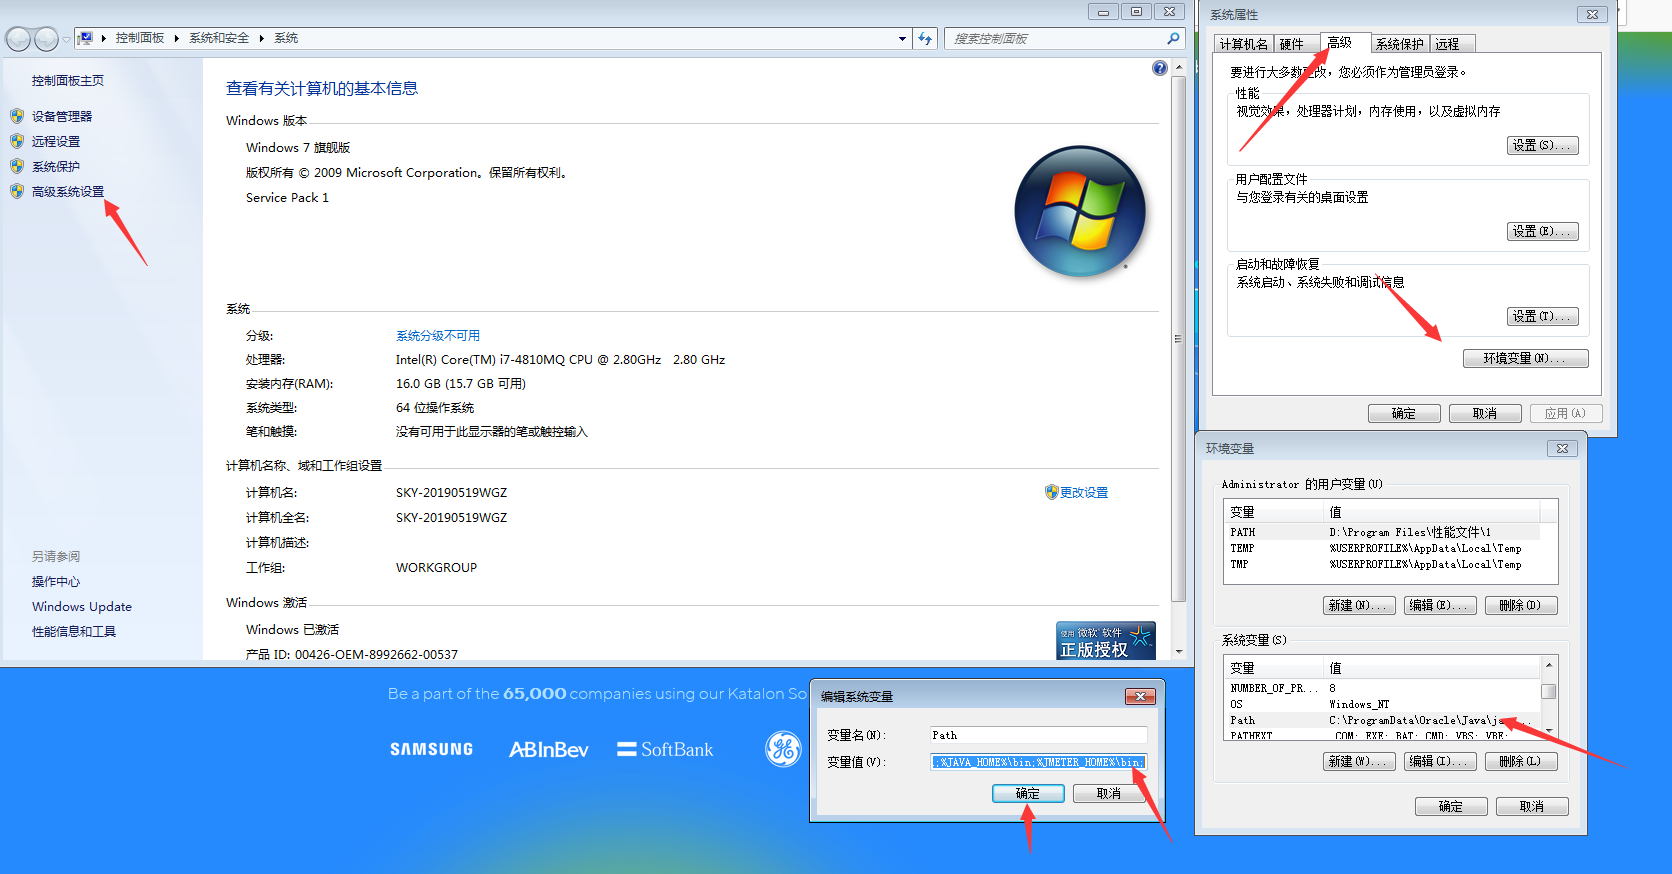Click the 环境变量(N) button
The image size is (1672, 874).
[x=1525, y=359]
